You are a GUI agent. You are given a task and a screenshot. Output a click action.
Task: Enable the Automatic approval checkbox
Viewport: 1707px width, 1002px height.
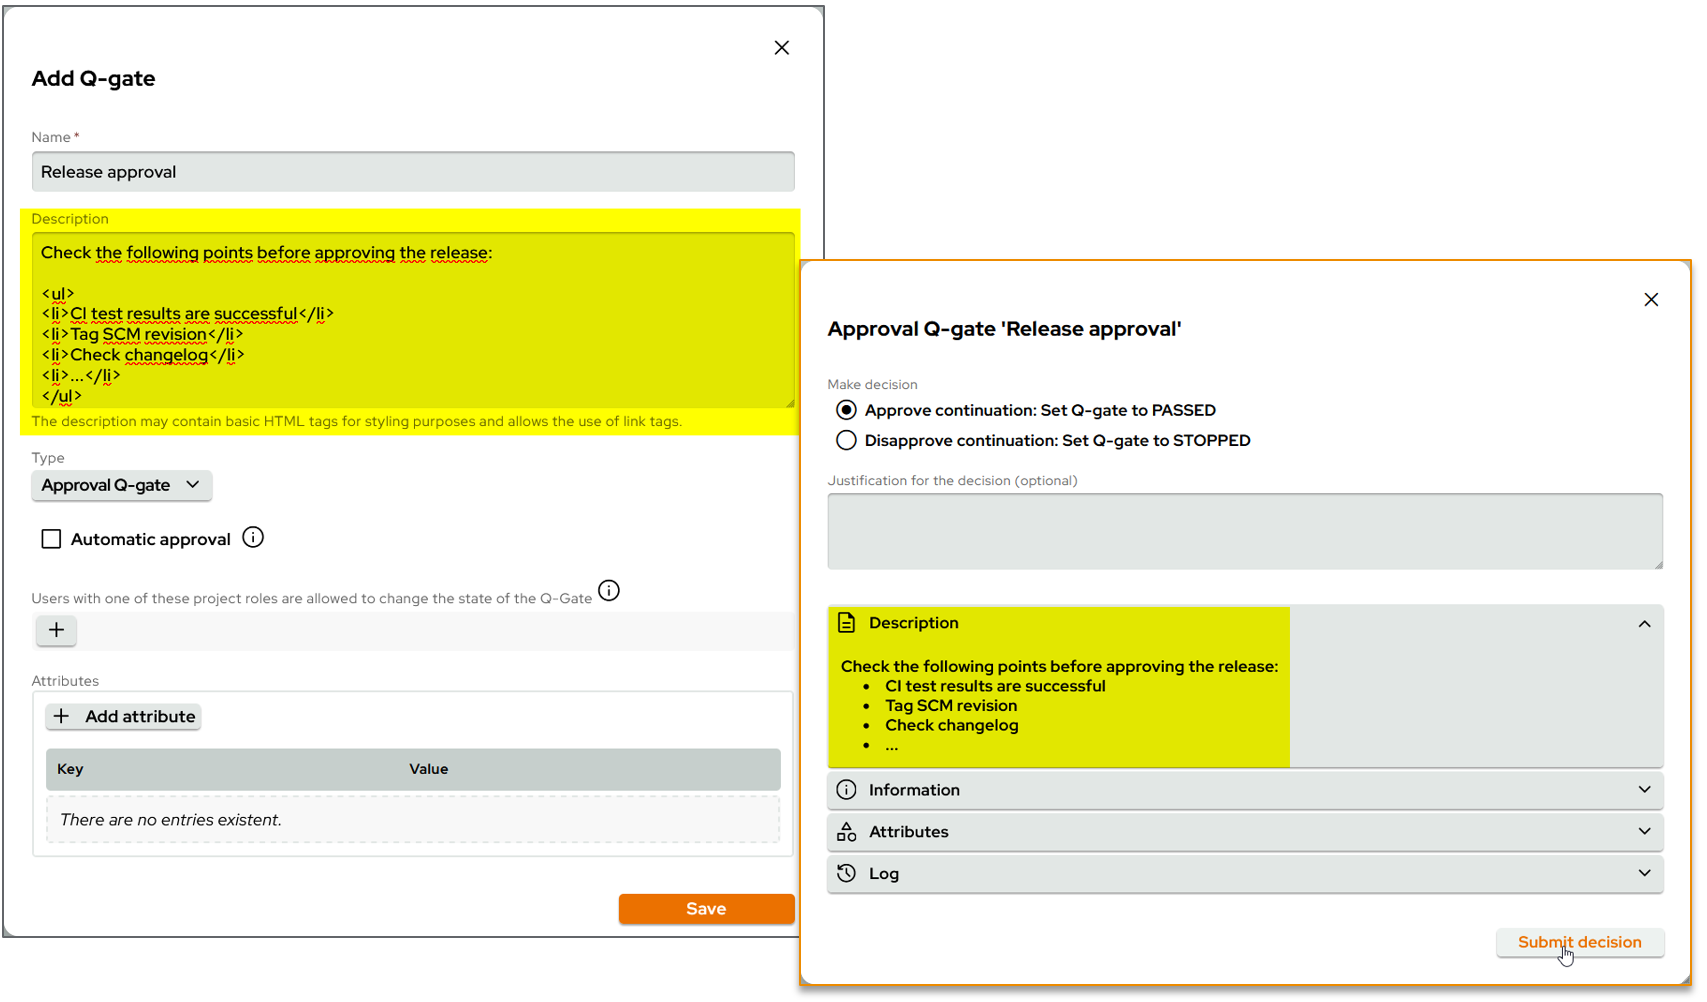click(51, 538)
